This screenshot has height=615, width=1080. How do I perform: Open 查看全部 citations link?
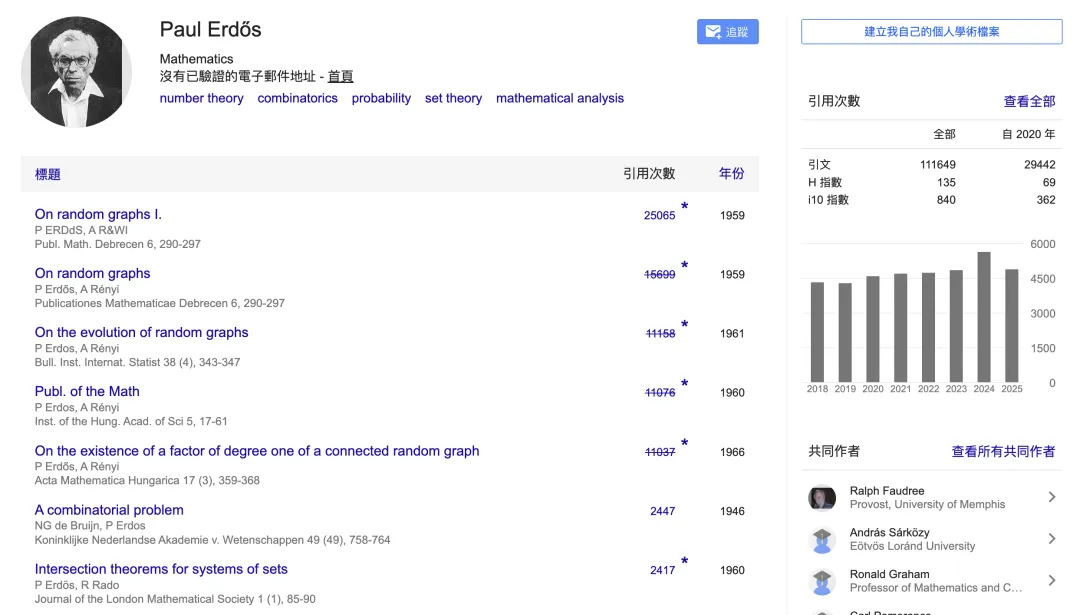pos(1029,101)
